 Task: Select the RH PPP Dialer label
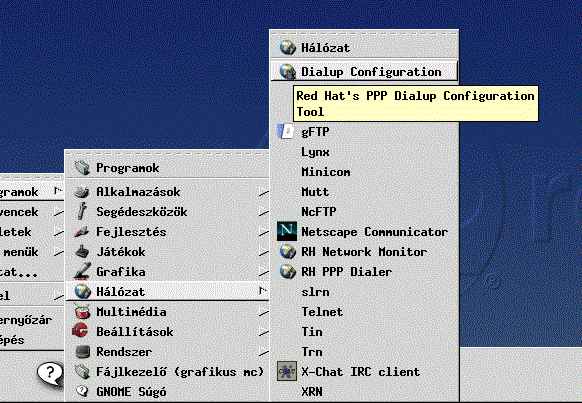(x=346, y=272)
